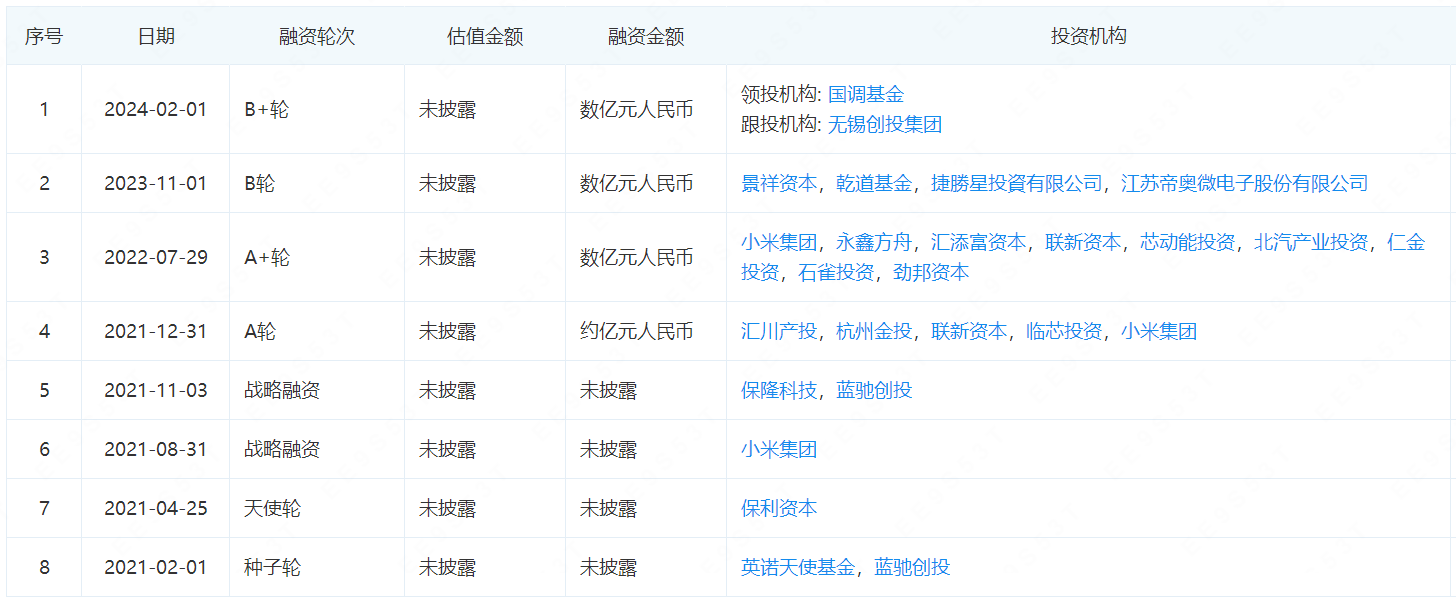Click the 估值金额 column header
This screenshot has width=1456, height=600.
(x=485, y=36)
